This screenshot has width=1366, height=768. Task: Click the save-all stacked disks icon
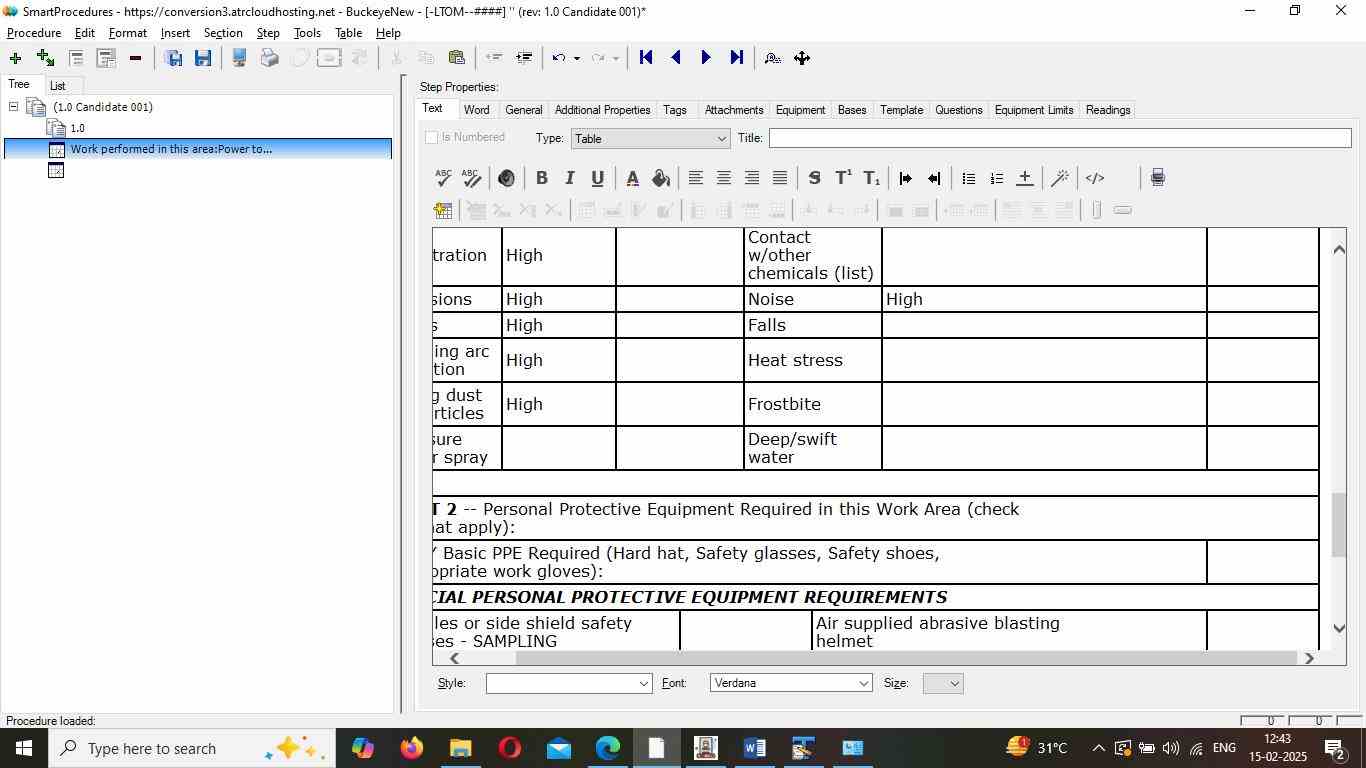(x=173, y=58)
